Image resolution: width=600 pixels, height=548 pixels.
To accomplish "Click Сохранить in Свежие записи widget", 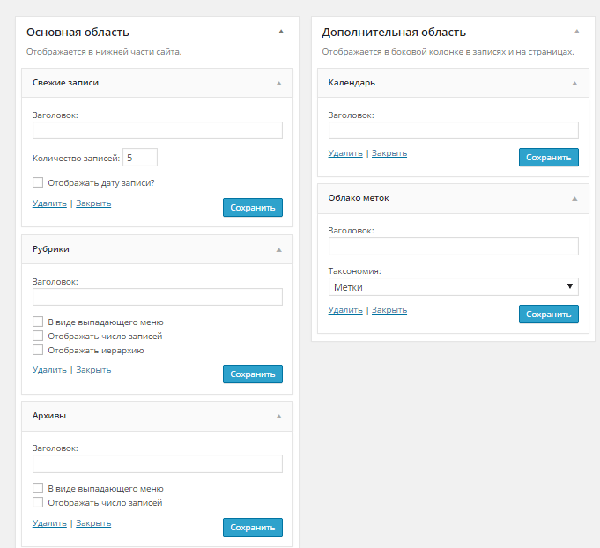I will click(252, 208).
